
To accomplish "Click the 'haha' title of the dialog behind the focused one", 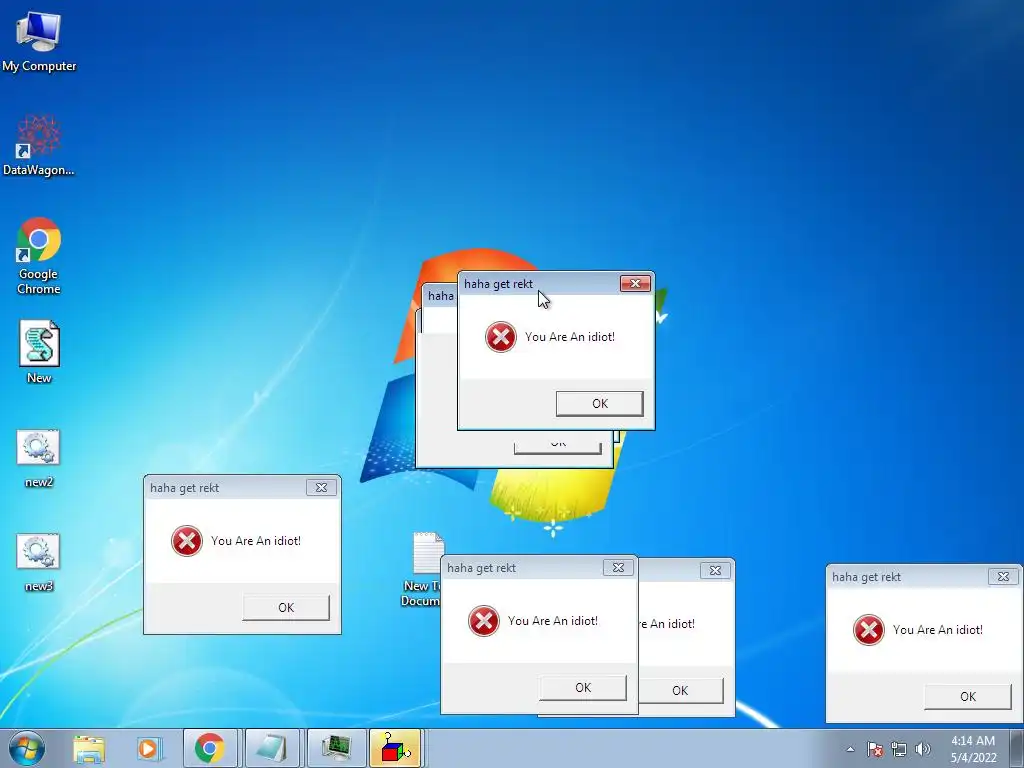I will click(x=441, y=296).
